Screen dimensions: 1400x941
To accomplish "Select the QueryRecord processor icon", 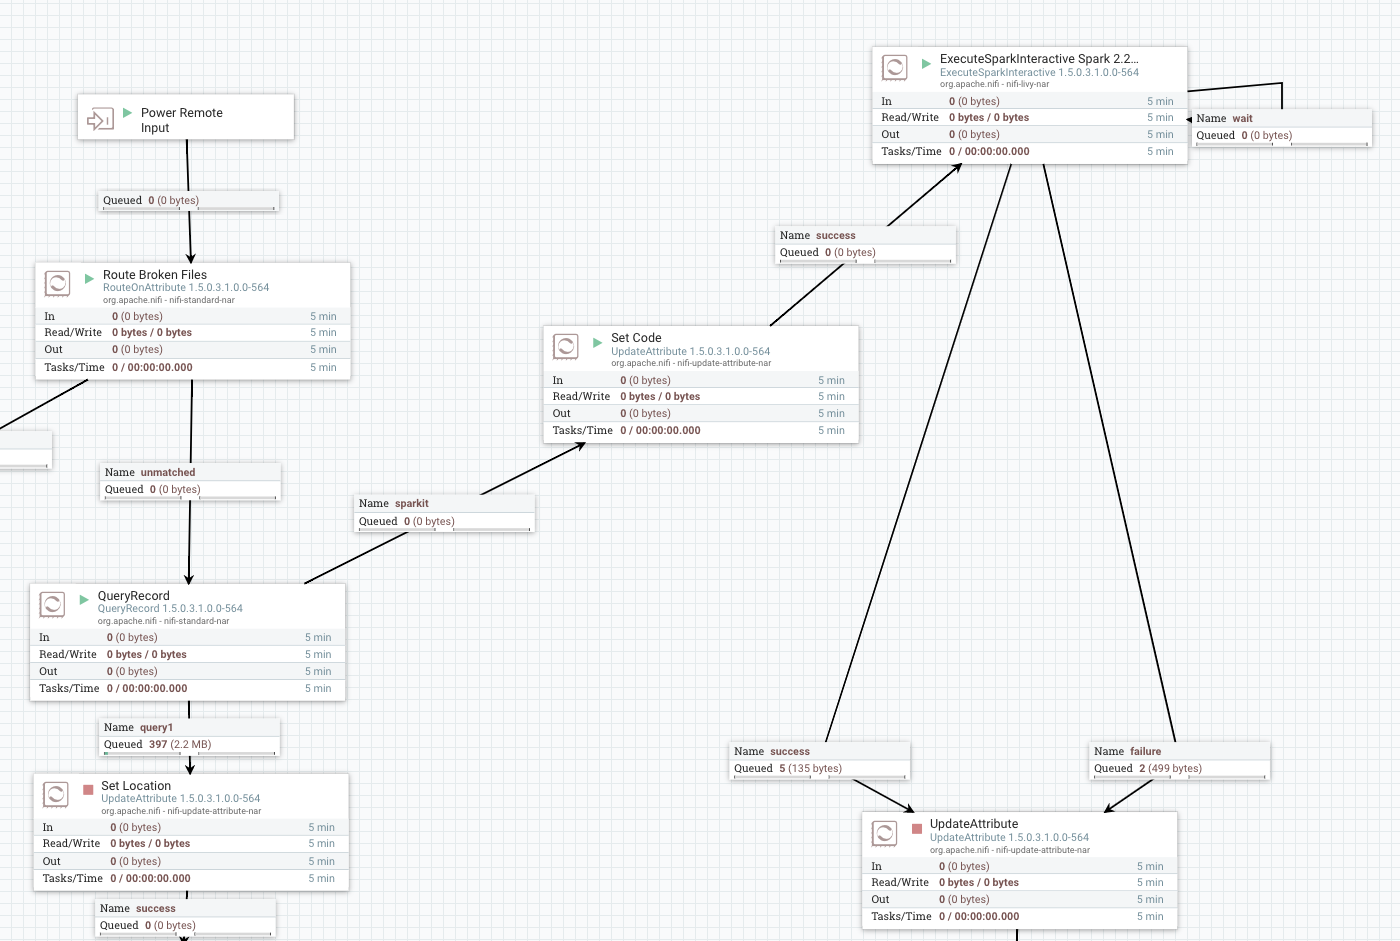I will (x=52, y=603).
